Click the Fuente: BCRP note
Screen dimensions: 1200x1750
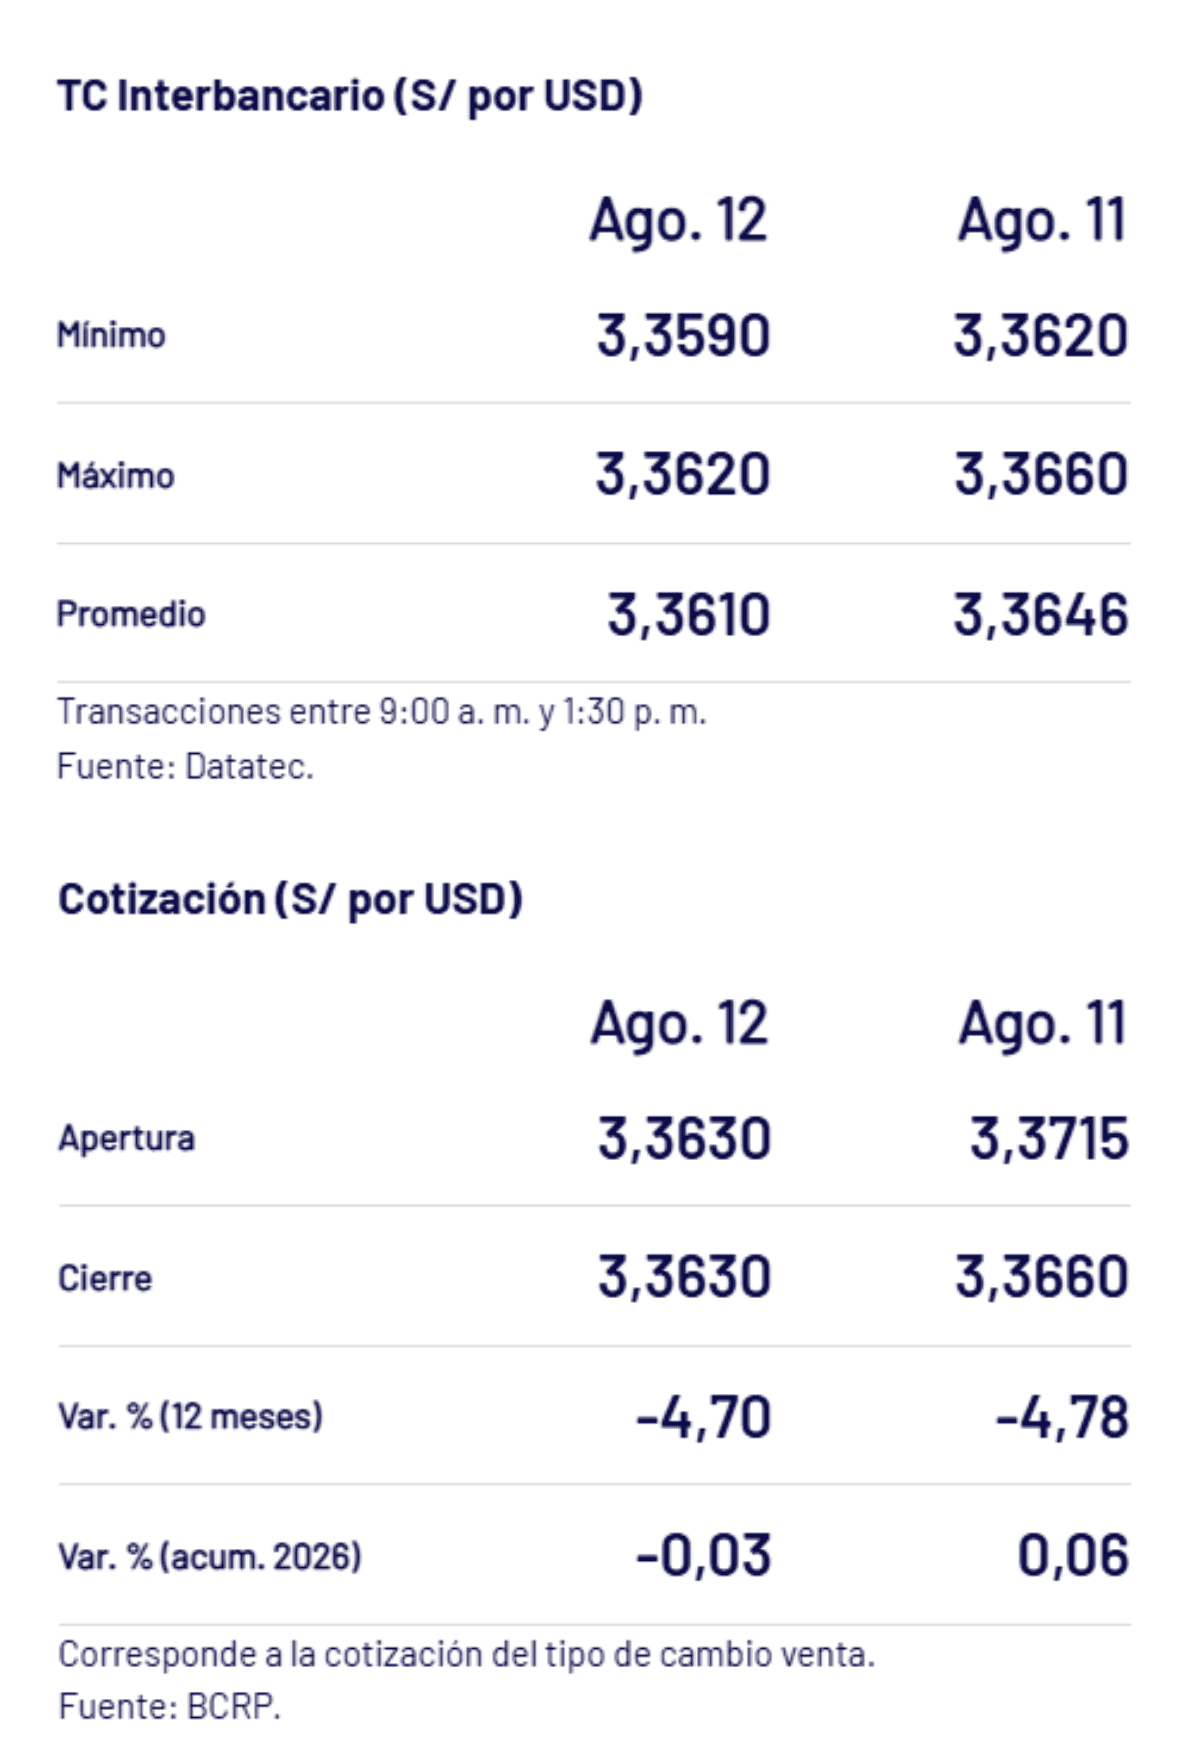[169, 1706]
